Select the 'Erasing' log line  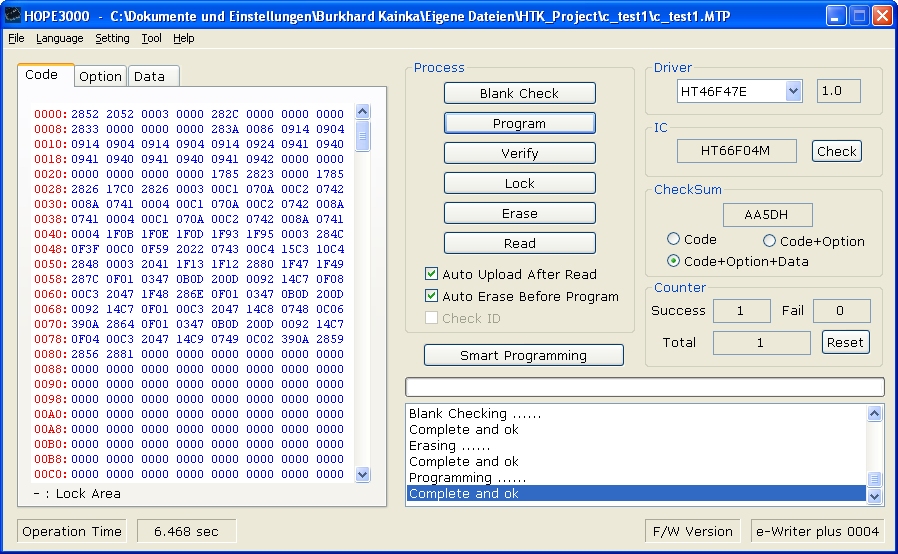coord(435,446)
